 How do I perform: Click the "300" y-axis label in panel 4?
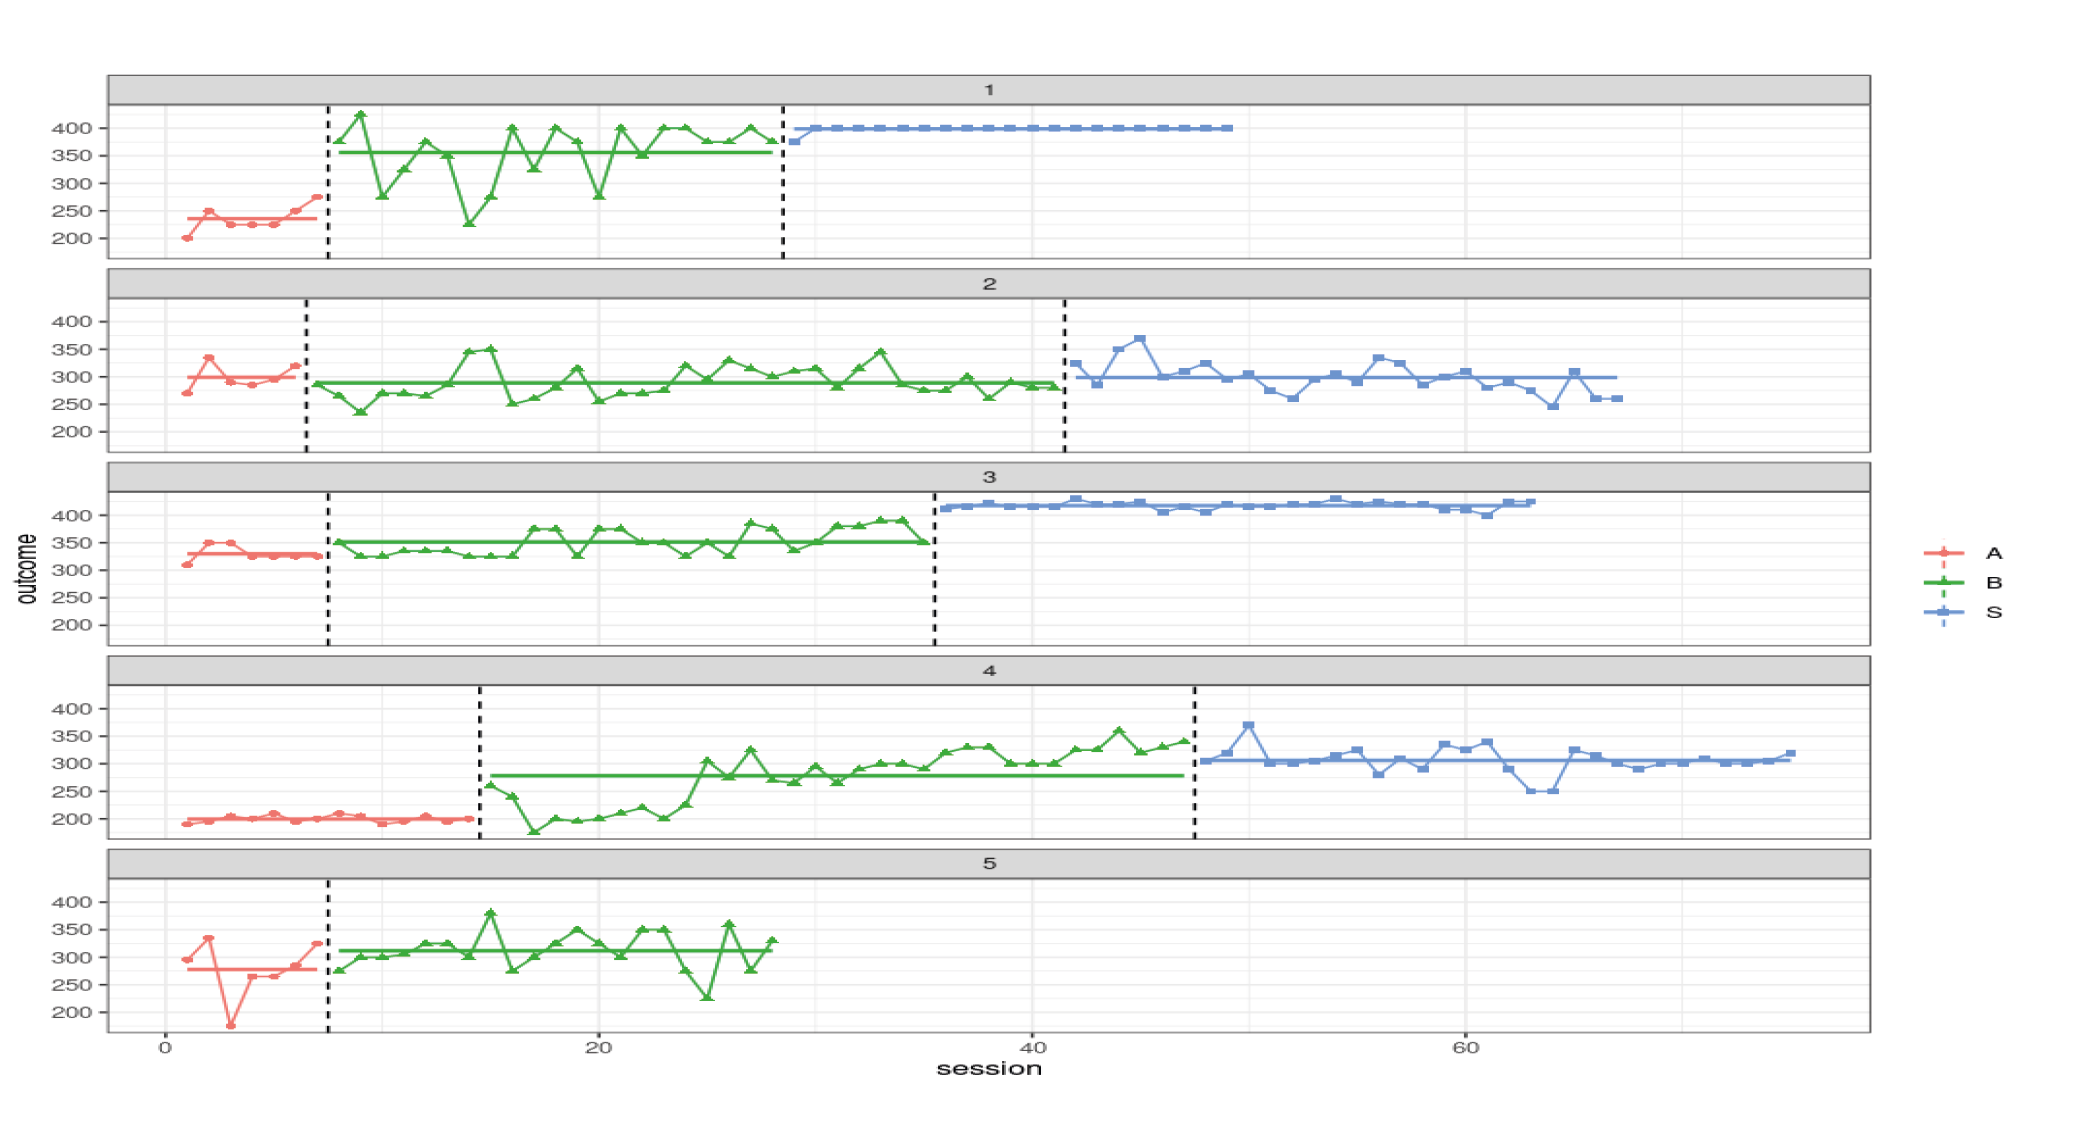(x=72, y=763)
